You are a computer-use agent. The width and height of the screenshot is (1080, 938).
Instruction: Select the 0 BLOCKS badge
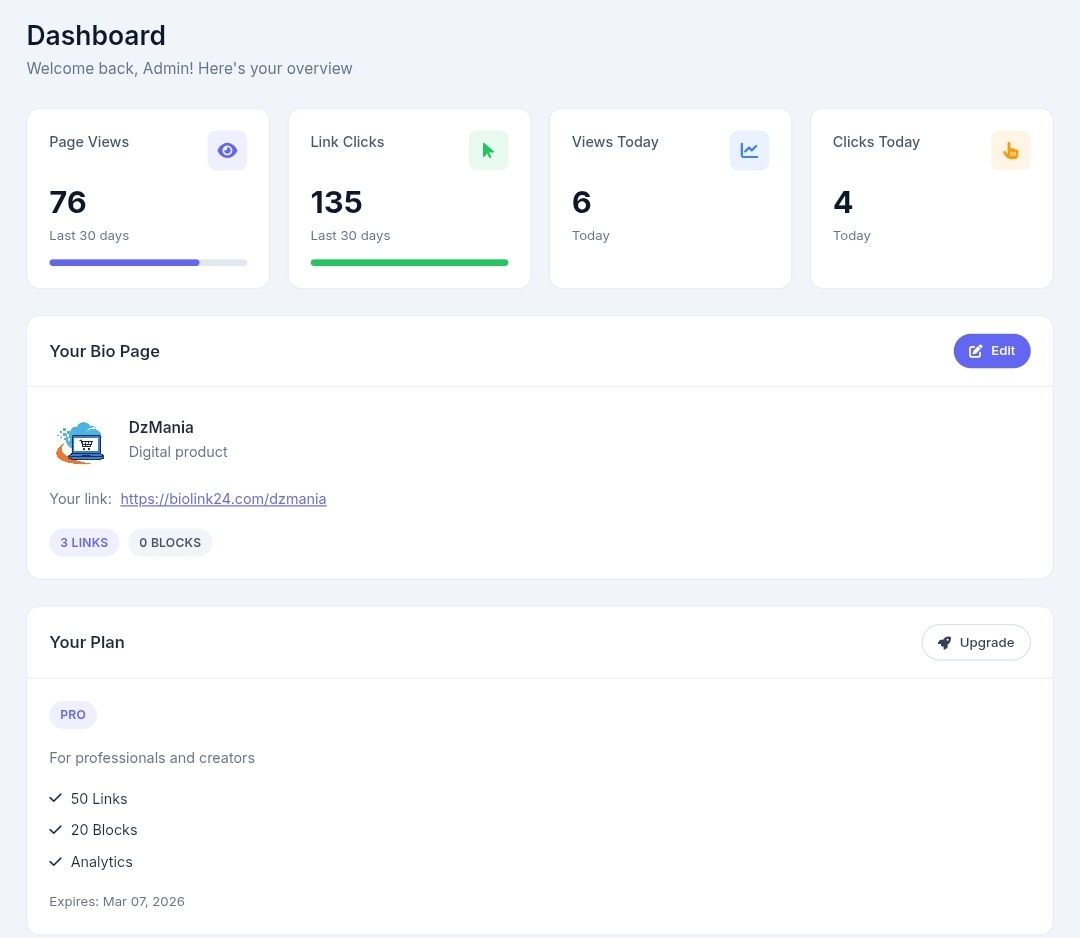[x=170, y=542]
